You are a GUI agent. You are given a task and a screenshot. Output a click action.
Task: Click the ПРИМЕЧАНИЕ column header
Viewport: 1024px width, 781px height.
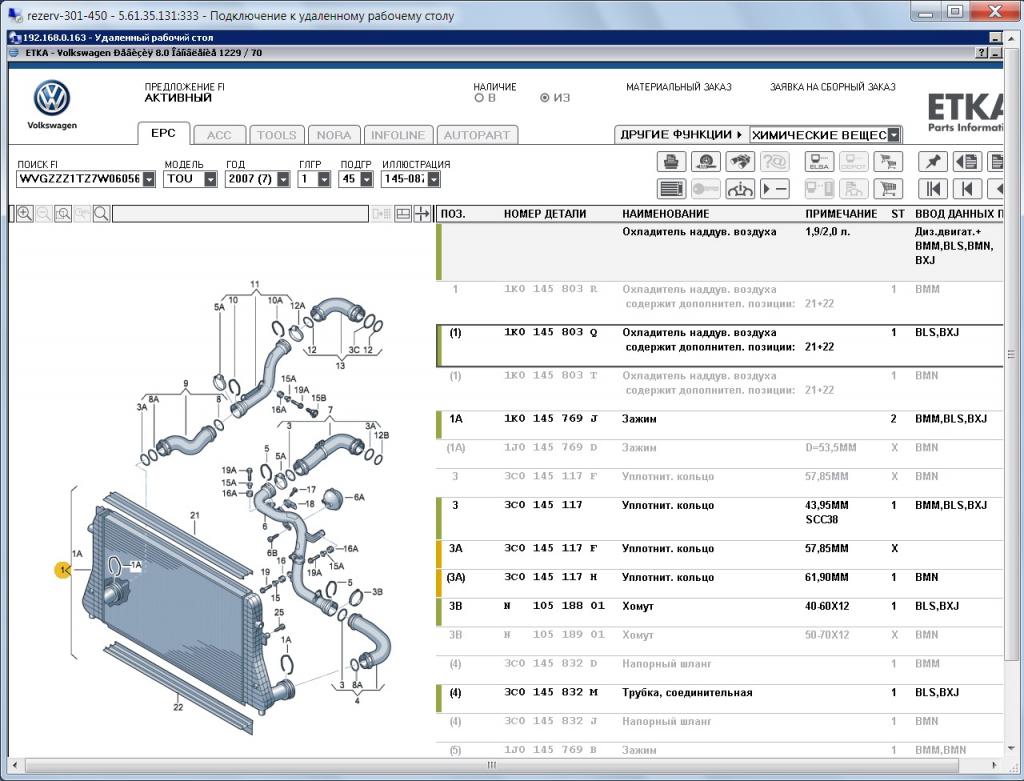tap(841, 214)
